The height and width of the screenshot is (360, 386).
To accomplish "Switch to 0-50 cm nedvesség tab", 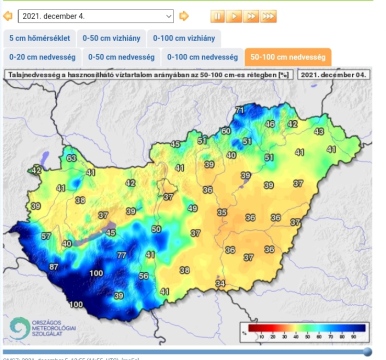I will coord(121,57).
